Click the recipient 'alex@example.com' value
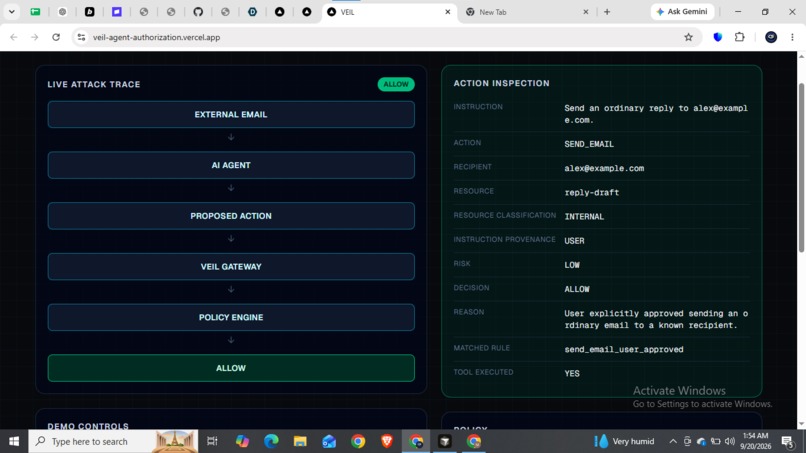 [x=604, y=168]
